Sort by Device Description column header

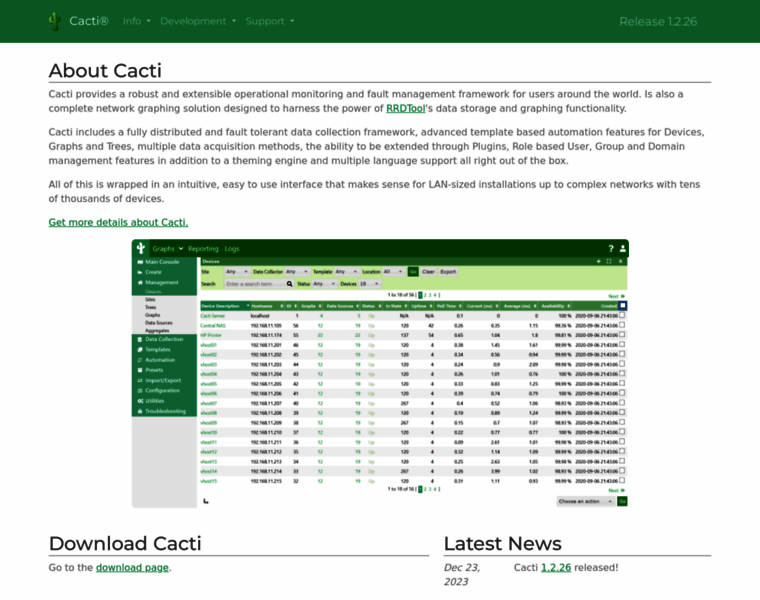coord(225,306)
